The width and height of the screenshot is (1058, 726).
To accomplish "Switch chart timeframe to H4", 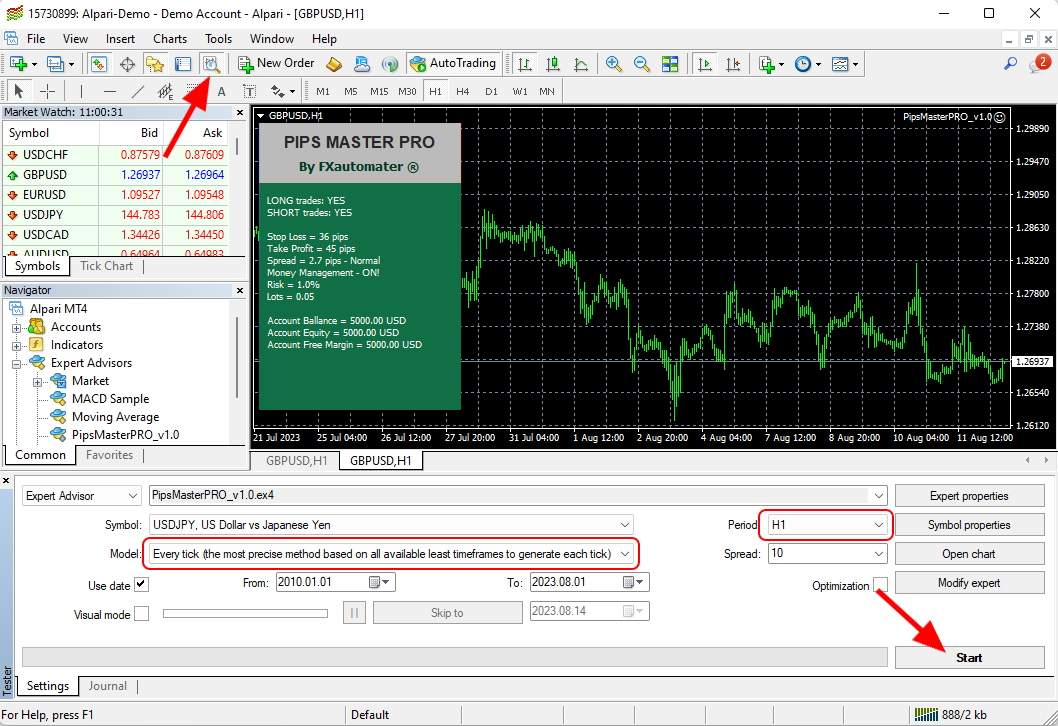I will 462,91.
